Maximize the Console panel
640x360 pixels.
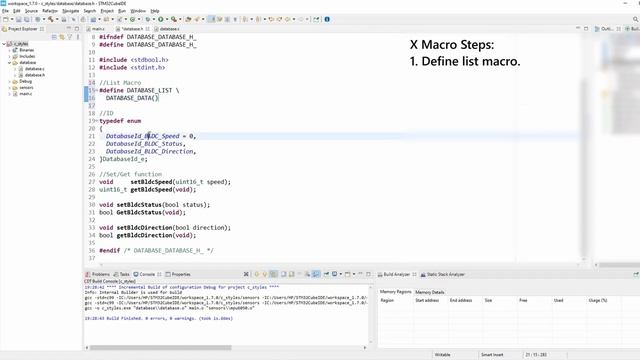(368, 274)
